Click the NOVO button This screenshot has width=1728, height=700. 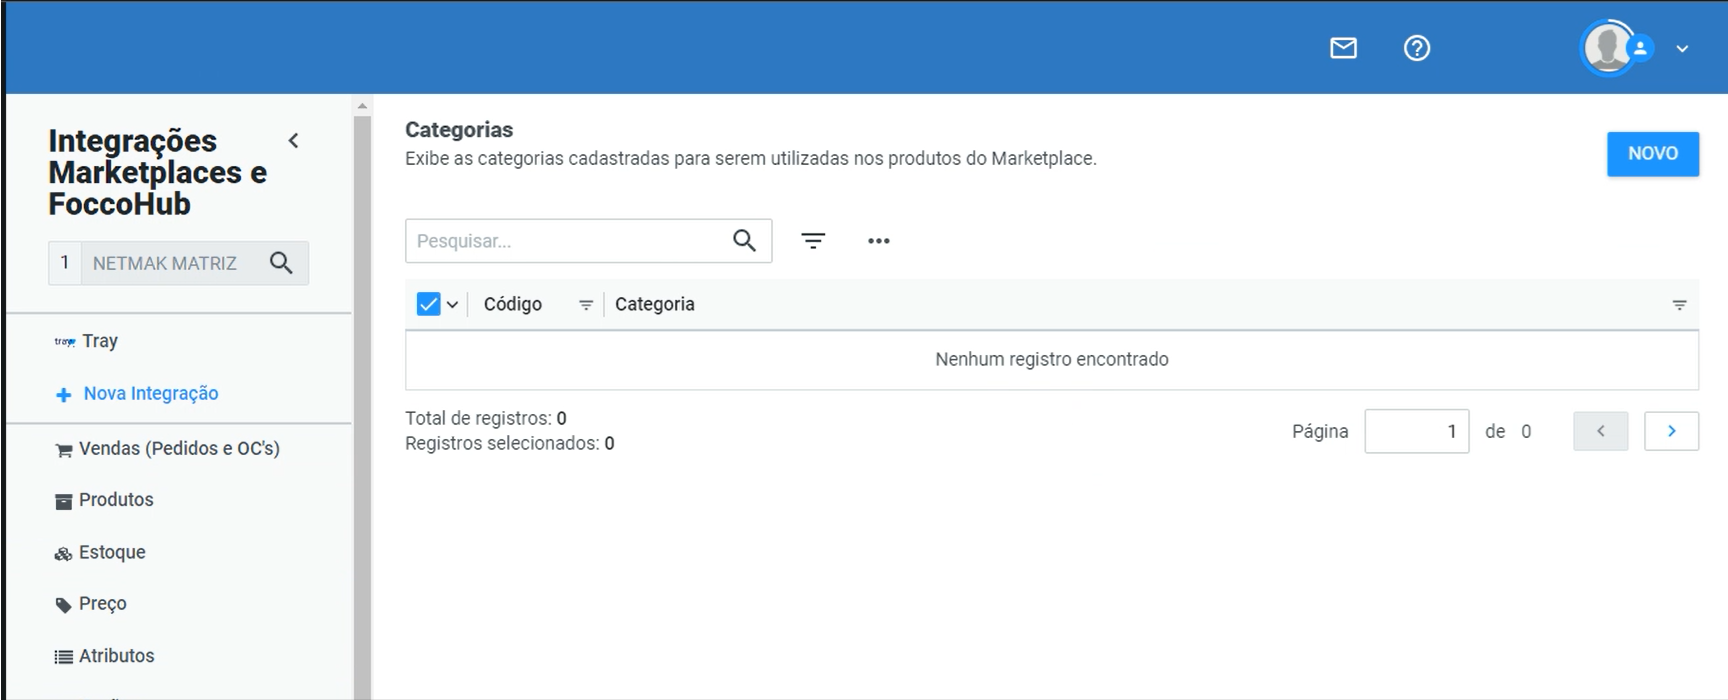click(x=1653, y=154)
